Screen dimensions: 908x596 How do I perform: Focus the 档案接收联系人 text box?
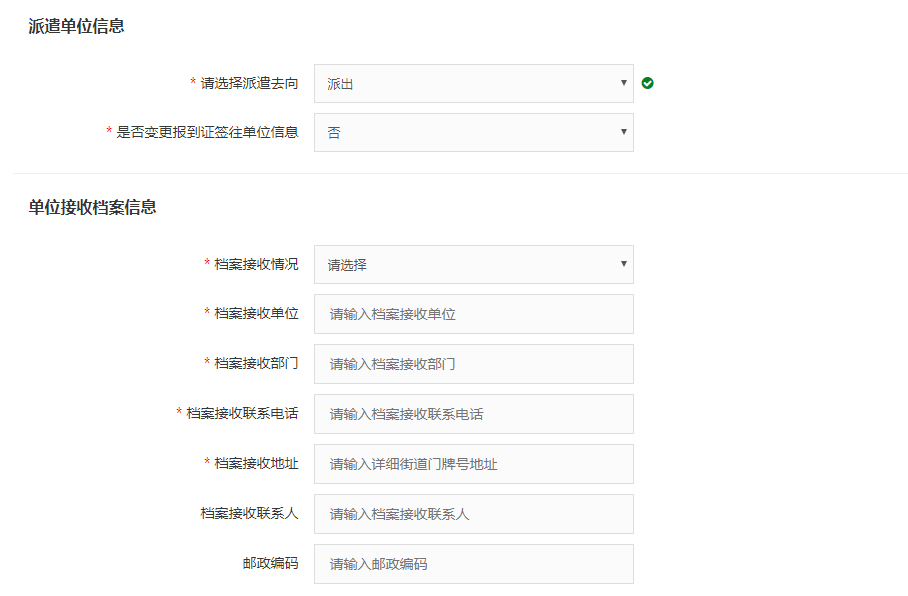coord(473,514)
